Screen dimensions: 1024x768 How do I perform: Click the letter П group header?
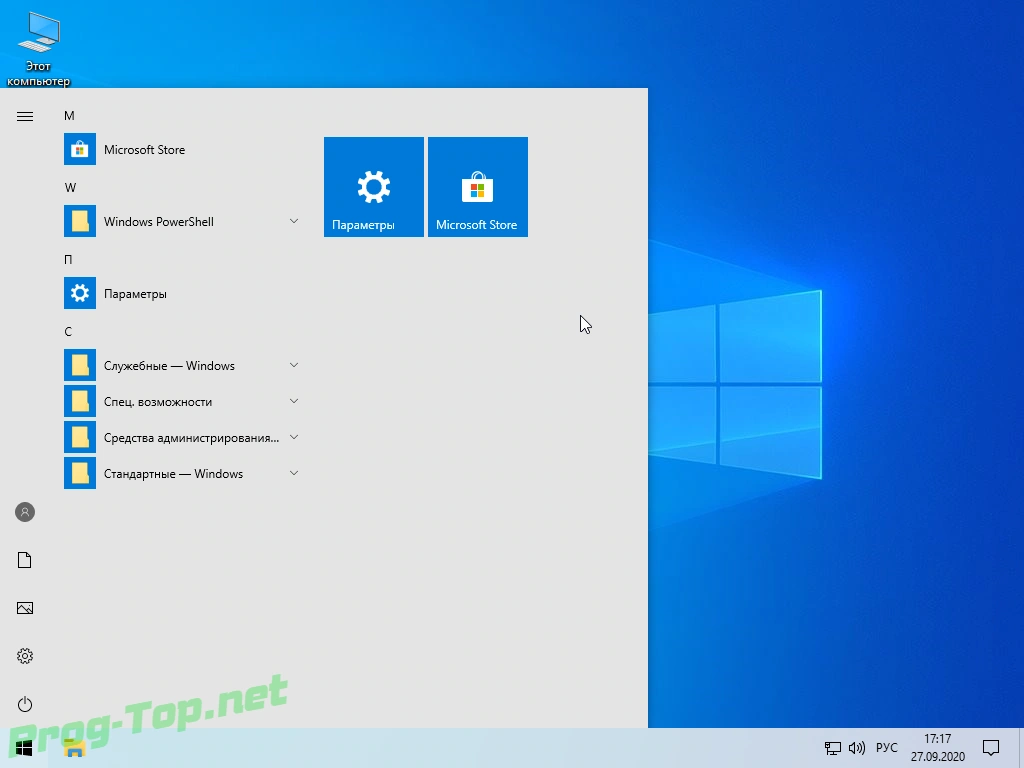click(68, 260)
